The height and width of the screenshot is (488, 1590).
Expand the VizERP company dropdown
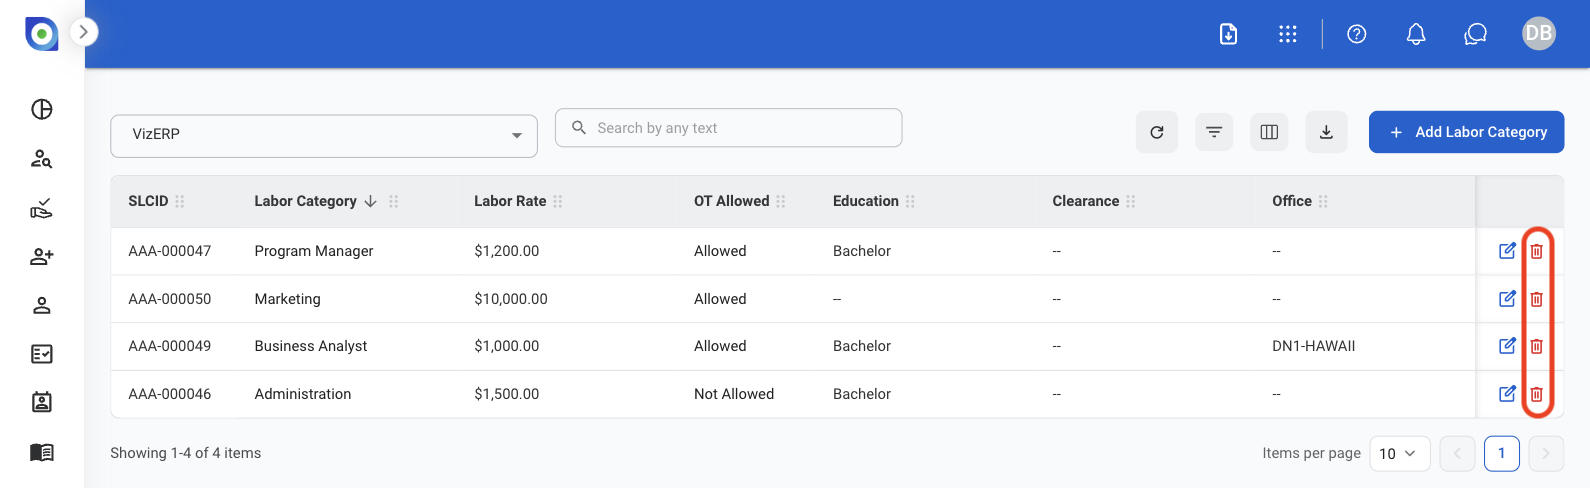[324, 135]
